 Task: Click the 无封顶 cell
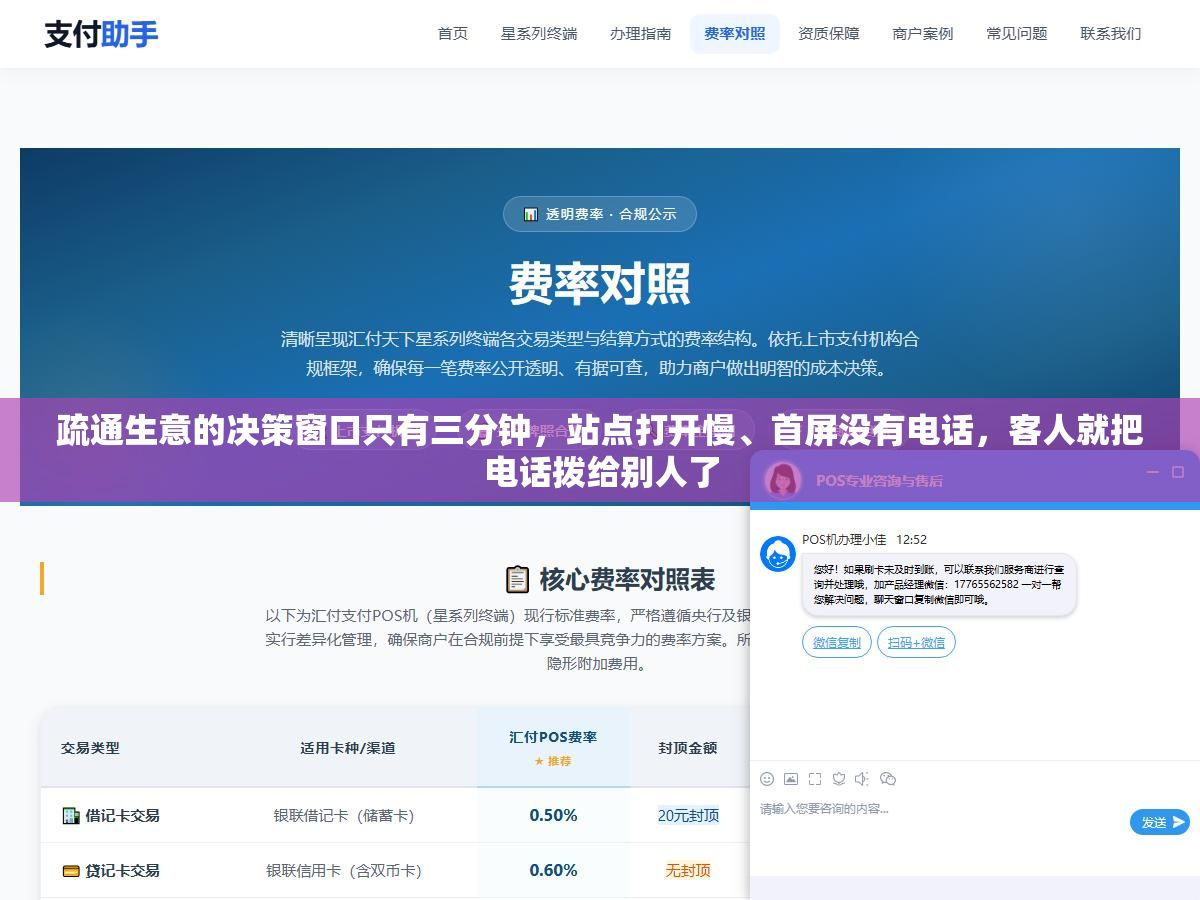pyautogui.click(x=688, y=870)
